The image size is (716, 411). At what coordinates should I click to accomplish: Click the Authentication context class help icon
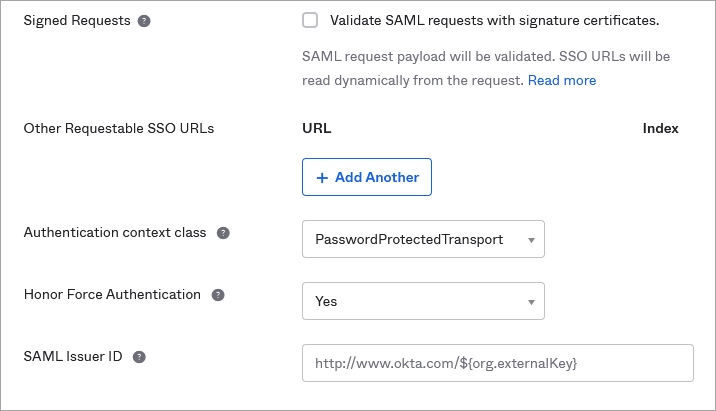coord(223,233)
